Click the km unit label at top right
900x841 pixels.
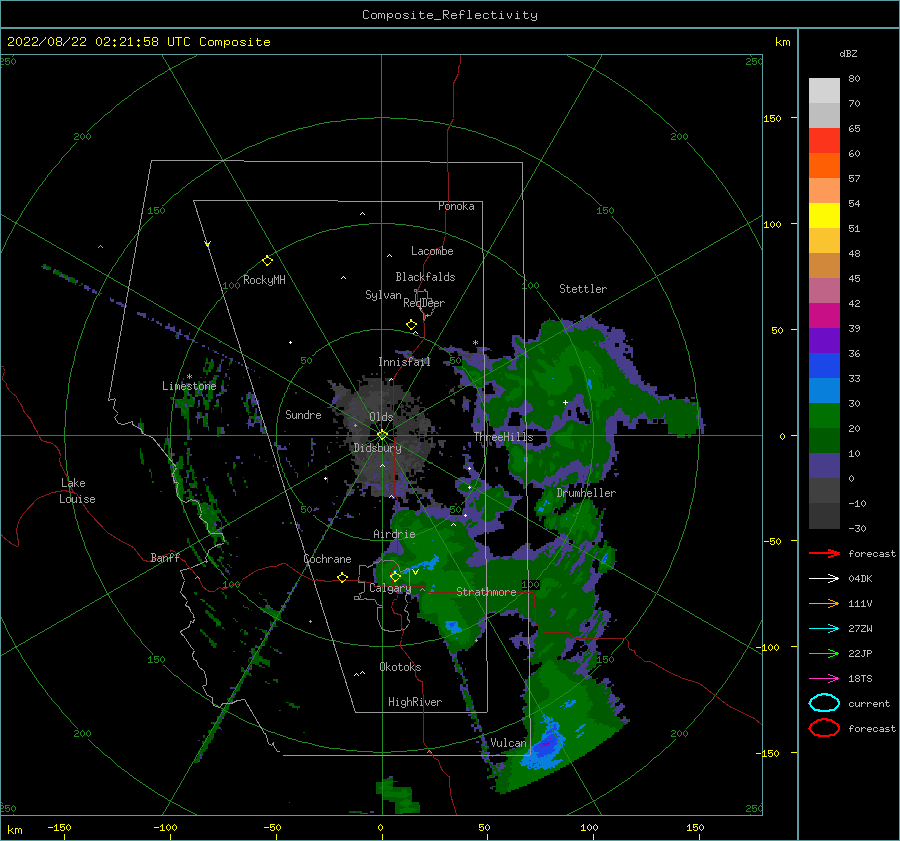(x=782, y=42)
